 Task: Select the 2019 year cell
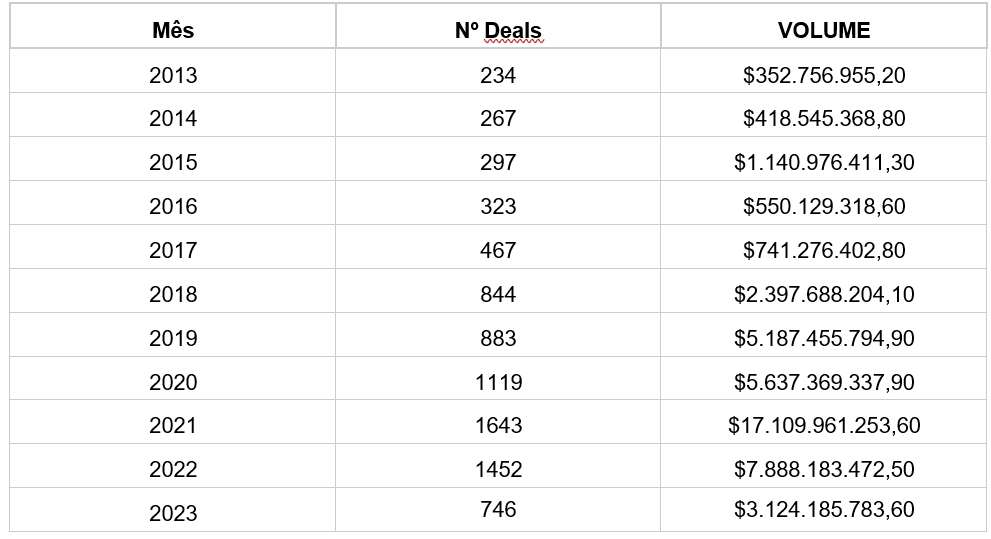click(173, 338)
